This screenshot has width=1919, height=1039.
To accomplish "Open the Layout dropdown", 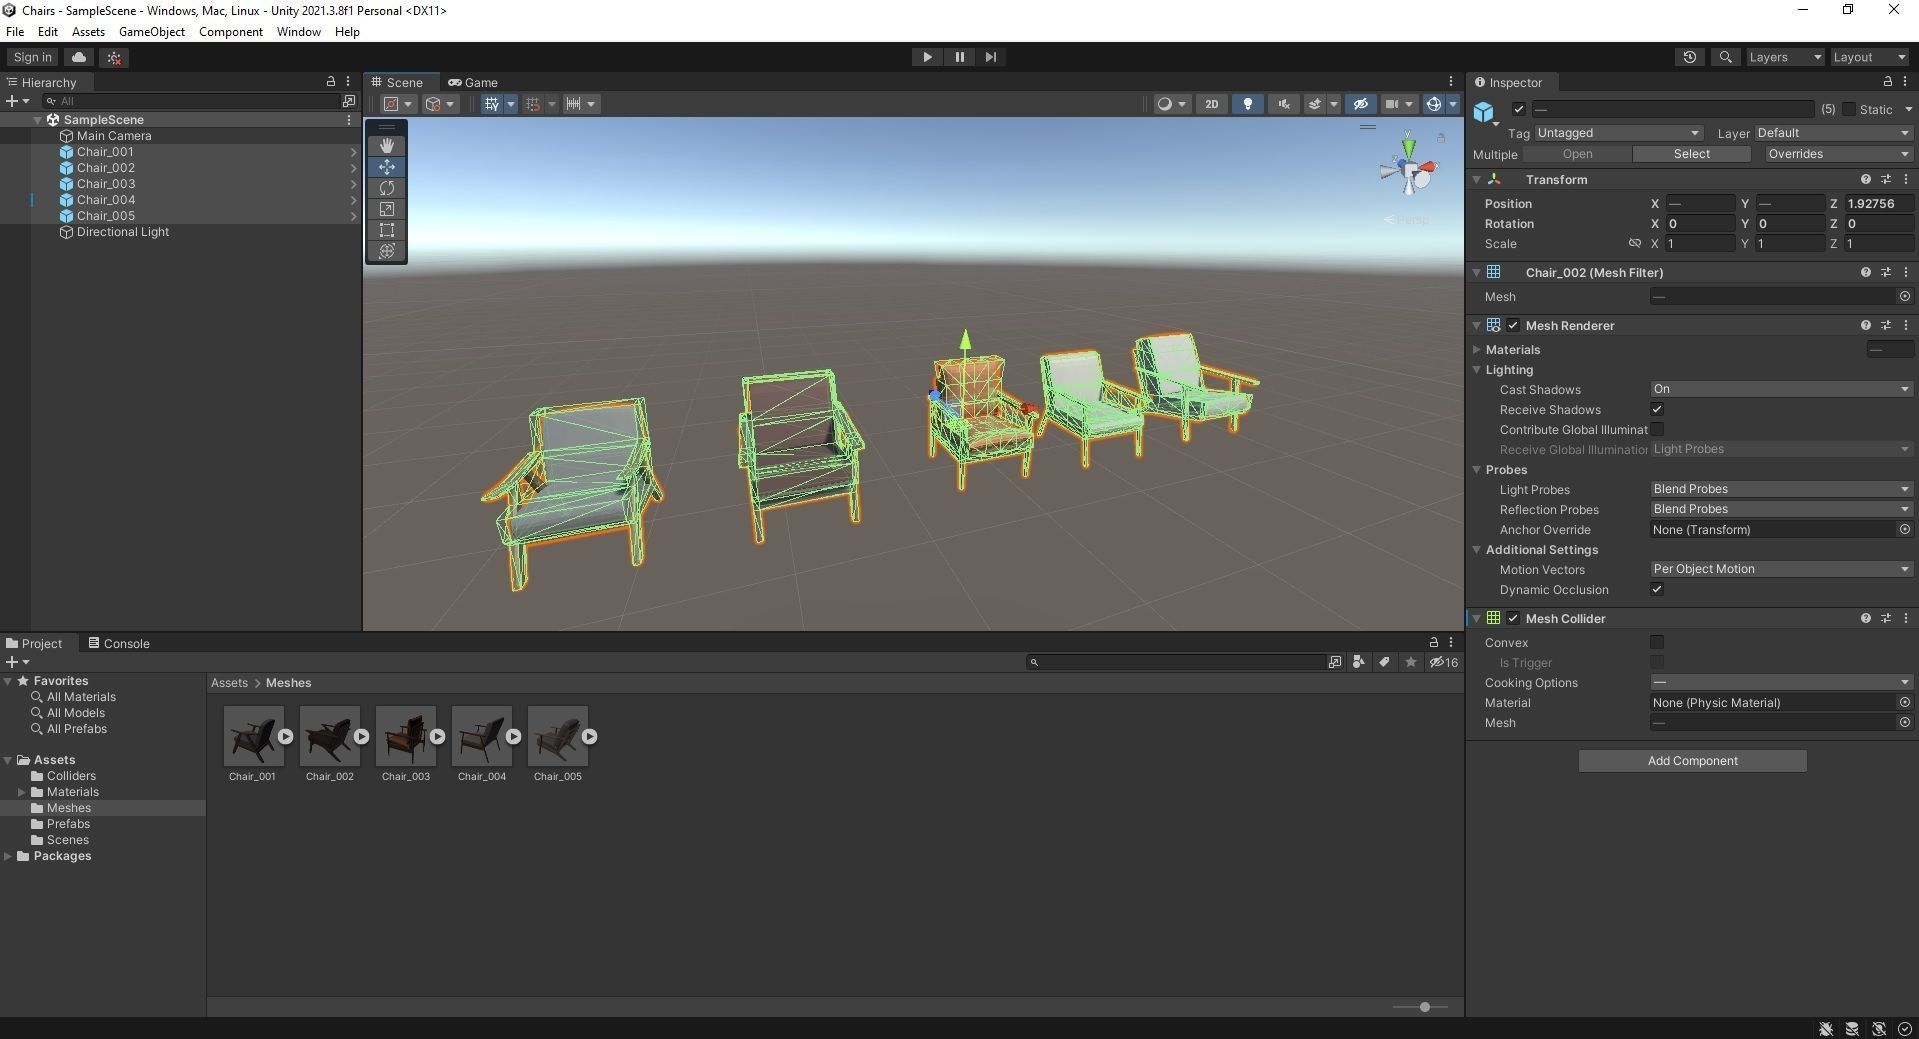I will coord(1870,57).
